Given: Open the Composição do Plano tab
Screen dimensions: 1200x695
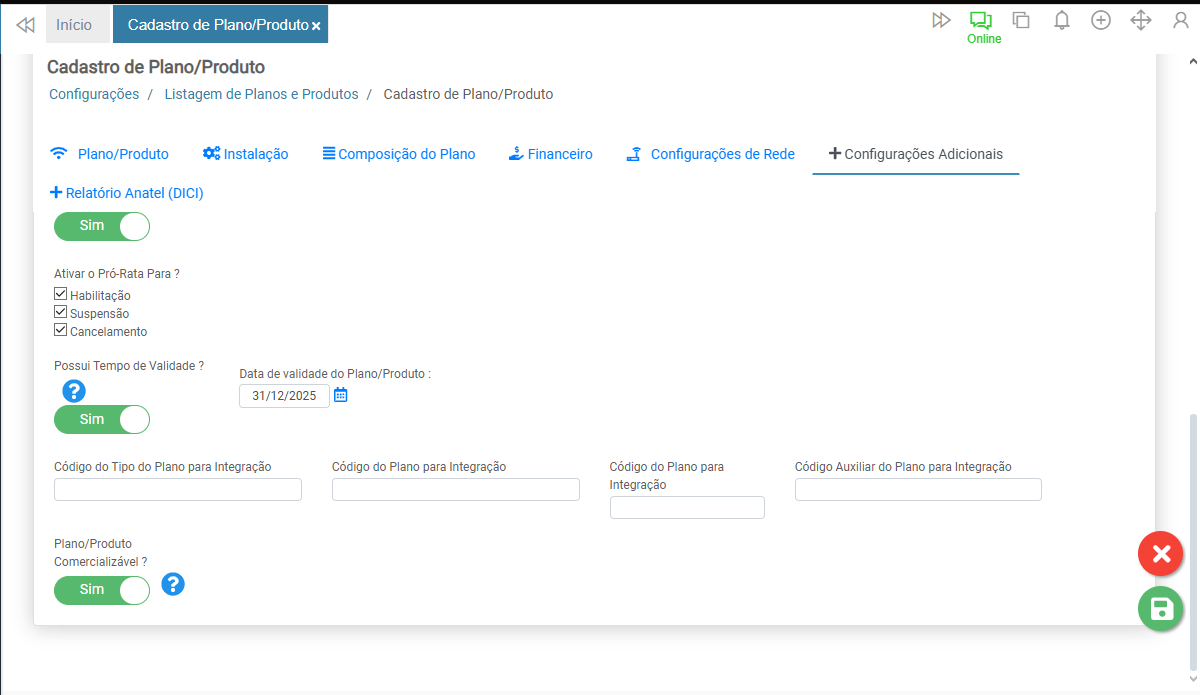Looking at the screenshot, I should (x=398, y=154).
